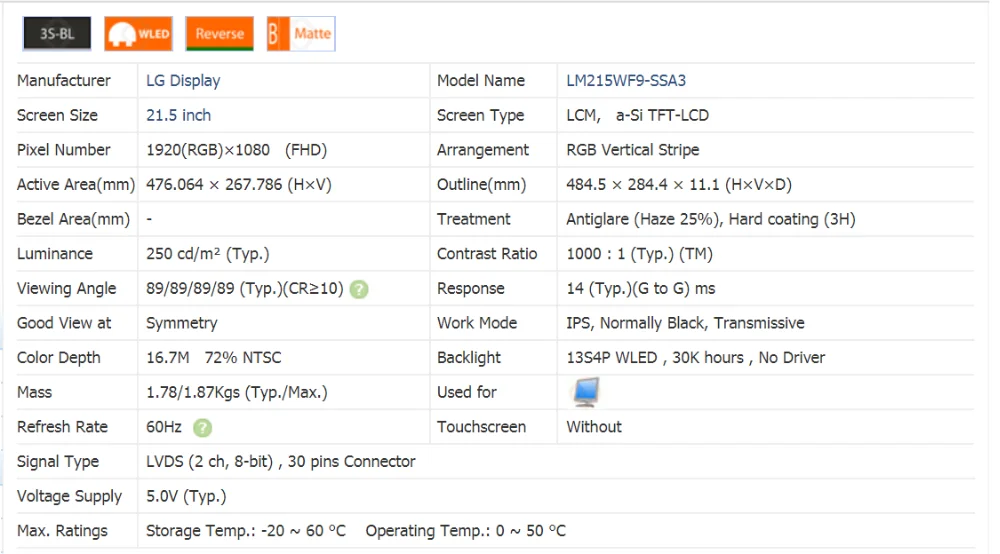This screenshot has height=554, width=1000.
Task: Click the desktop monitor Used for icon
Action: point(585,392)
